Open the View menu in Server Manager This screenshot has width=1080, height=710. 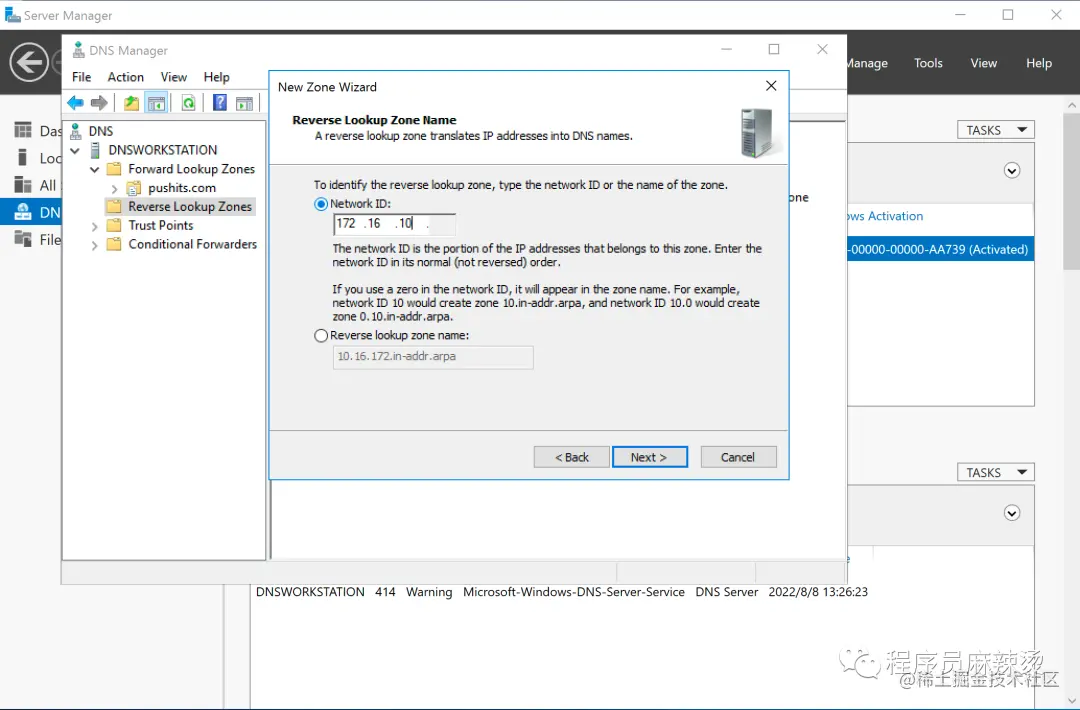[x=983, y=63]
